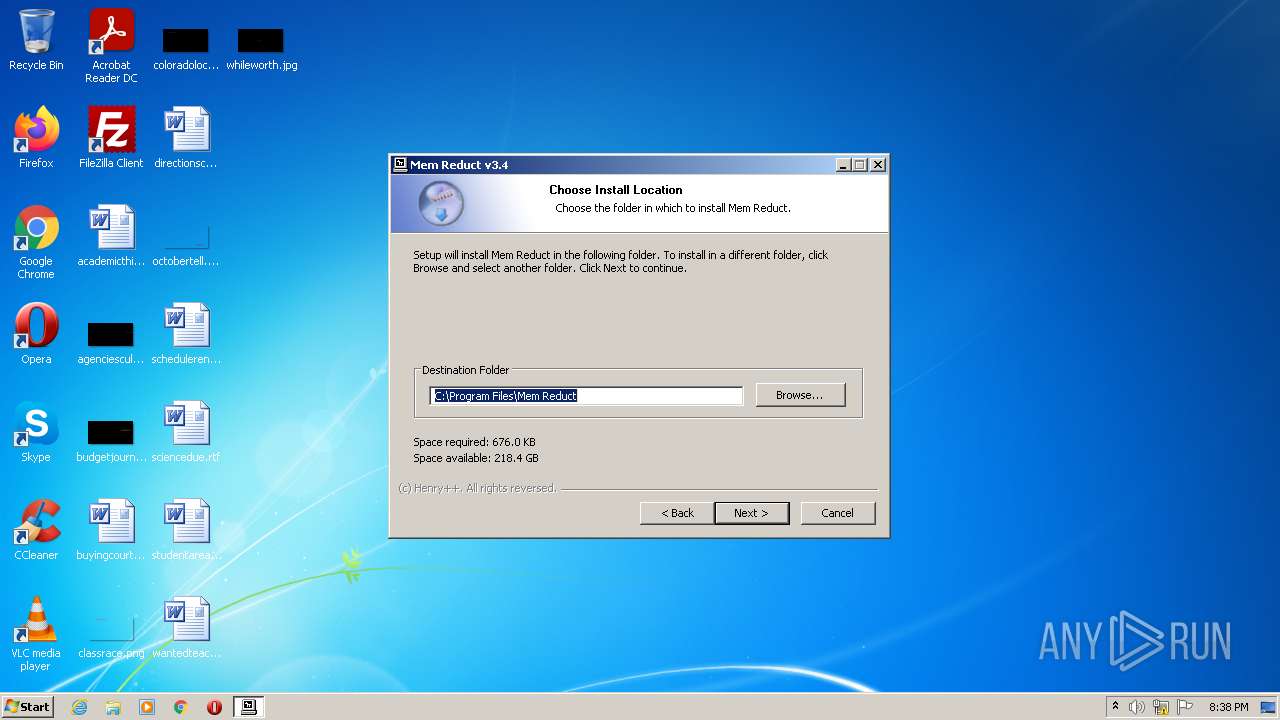This screenshot has width=1280, height=720.
Task: Minimize the Mem Reduct setup window
Action: click(x=843, y=165)
